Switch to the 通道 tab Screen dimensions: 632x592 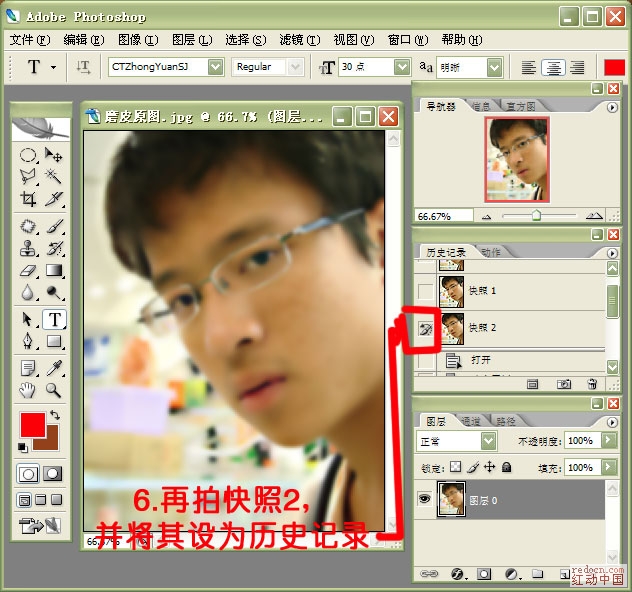[470, 422]
